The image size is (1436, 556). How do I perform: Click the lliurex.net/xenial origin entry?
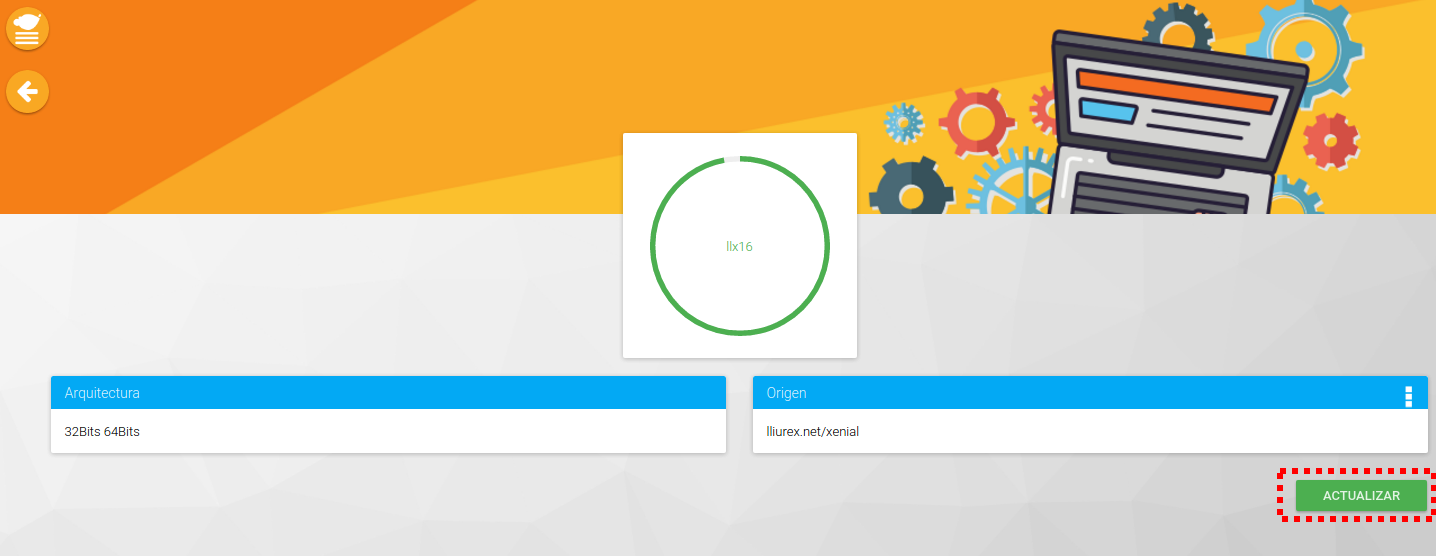point(812,432)
